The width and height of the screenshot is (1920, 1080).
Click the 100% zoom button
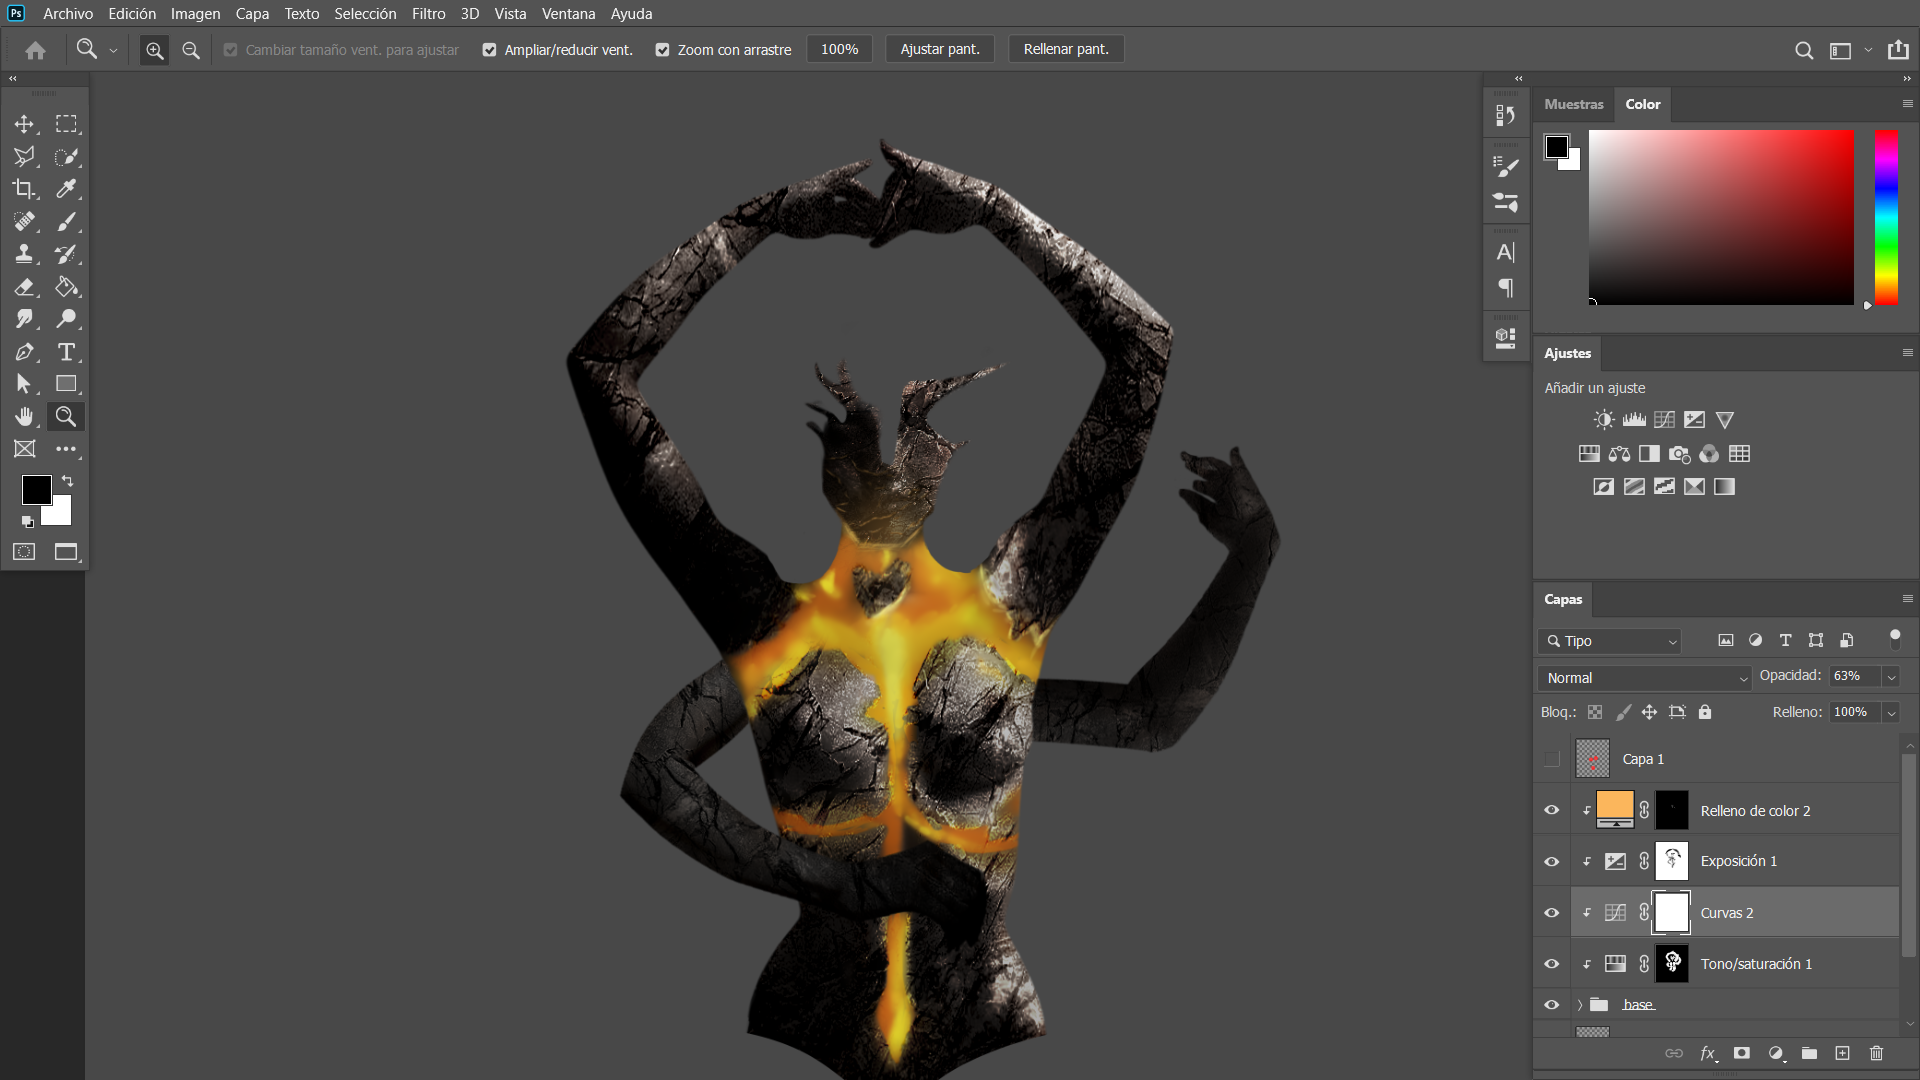click(839, 49)
